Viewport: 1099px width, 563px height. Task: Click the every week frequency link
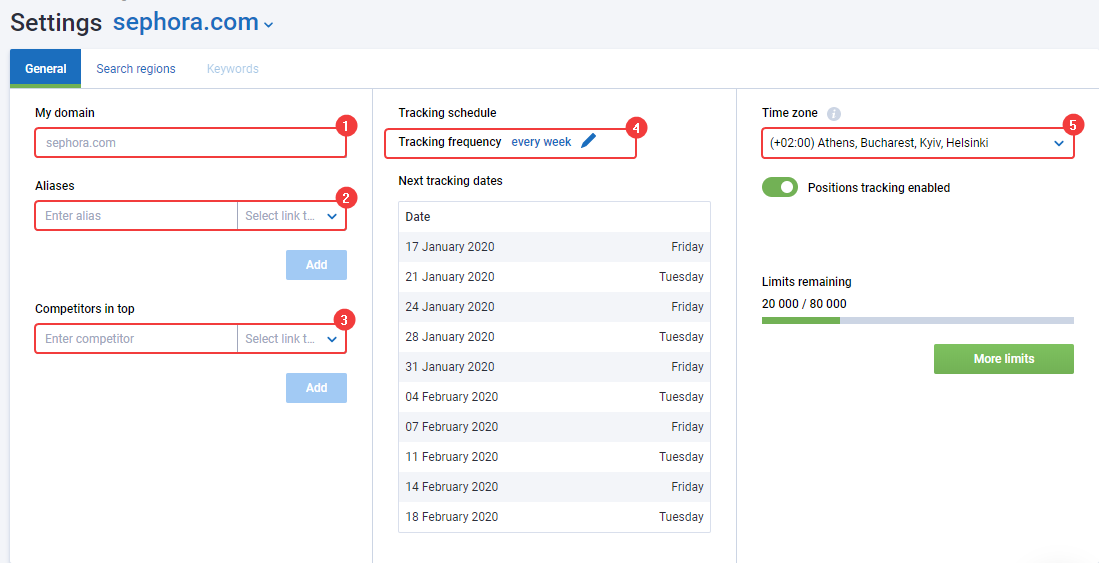[541, 142]
